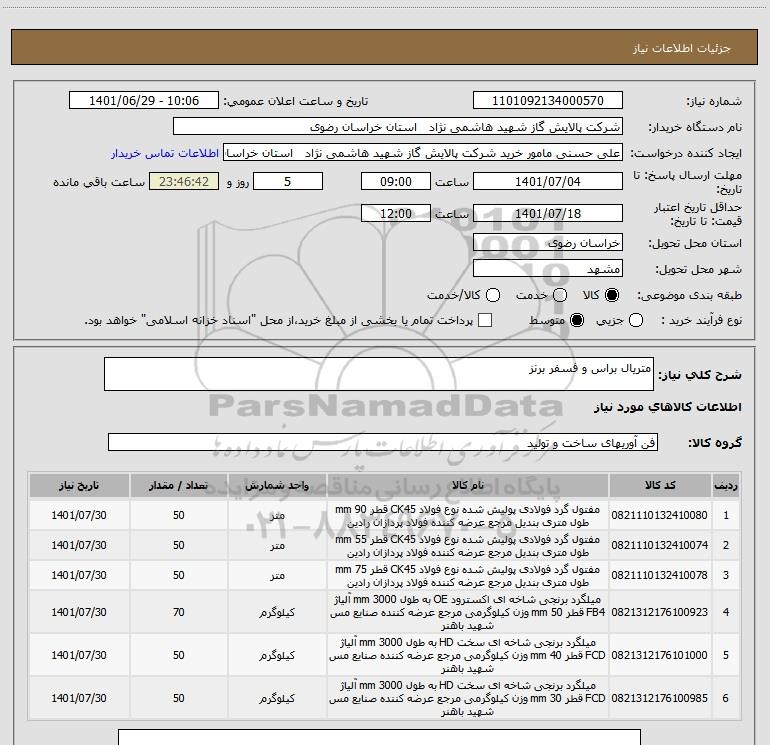Click the FCD 30 mm brass rod item name
This screenshot has height=745, width=770.
(468, 698)
